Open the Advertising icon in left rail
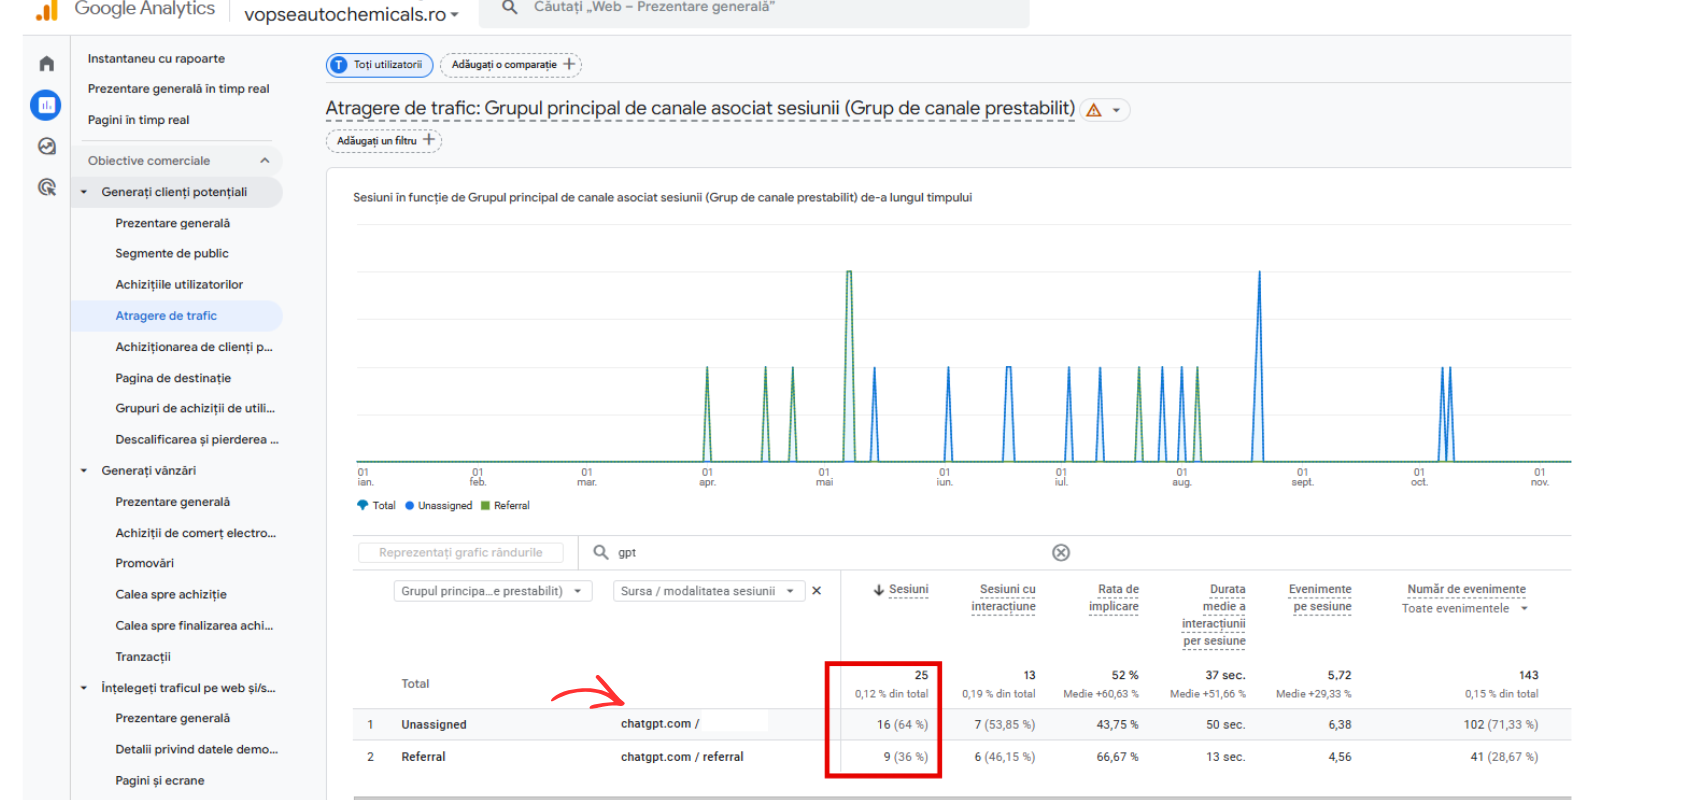 (46, 187)
